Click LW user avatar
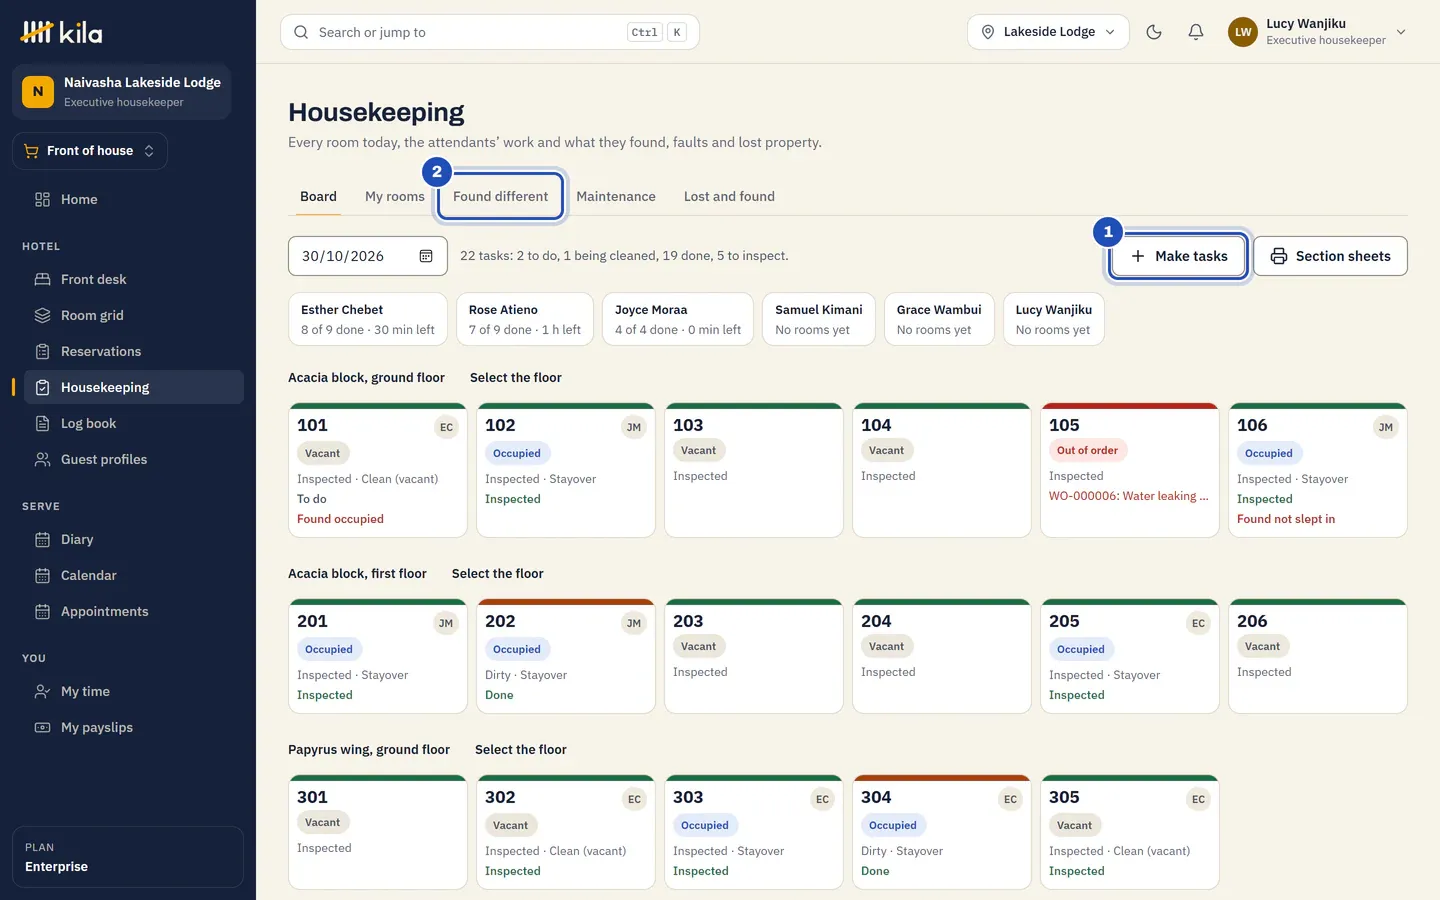Screen dimensions: 1440x900 (1243, 32)
